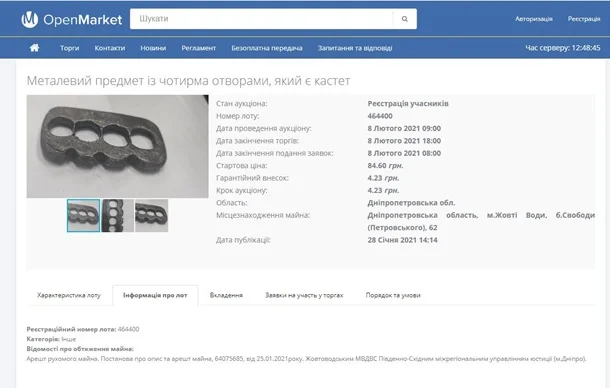610x388 pixels.
Task: Click the 8 Лютого 2021 18:00 date
Action: click(404, 141)
